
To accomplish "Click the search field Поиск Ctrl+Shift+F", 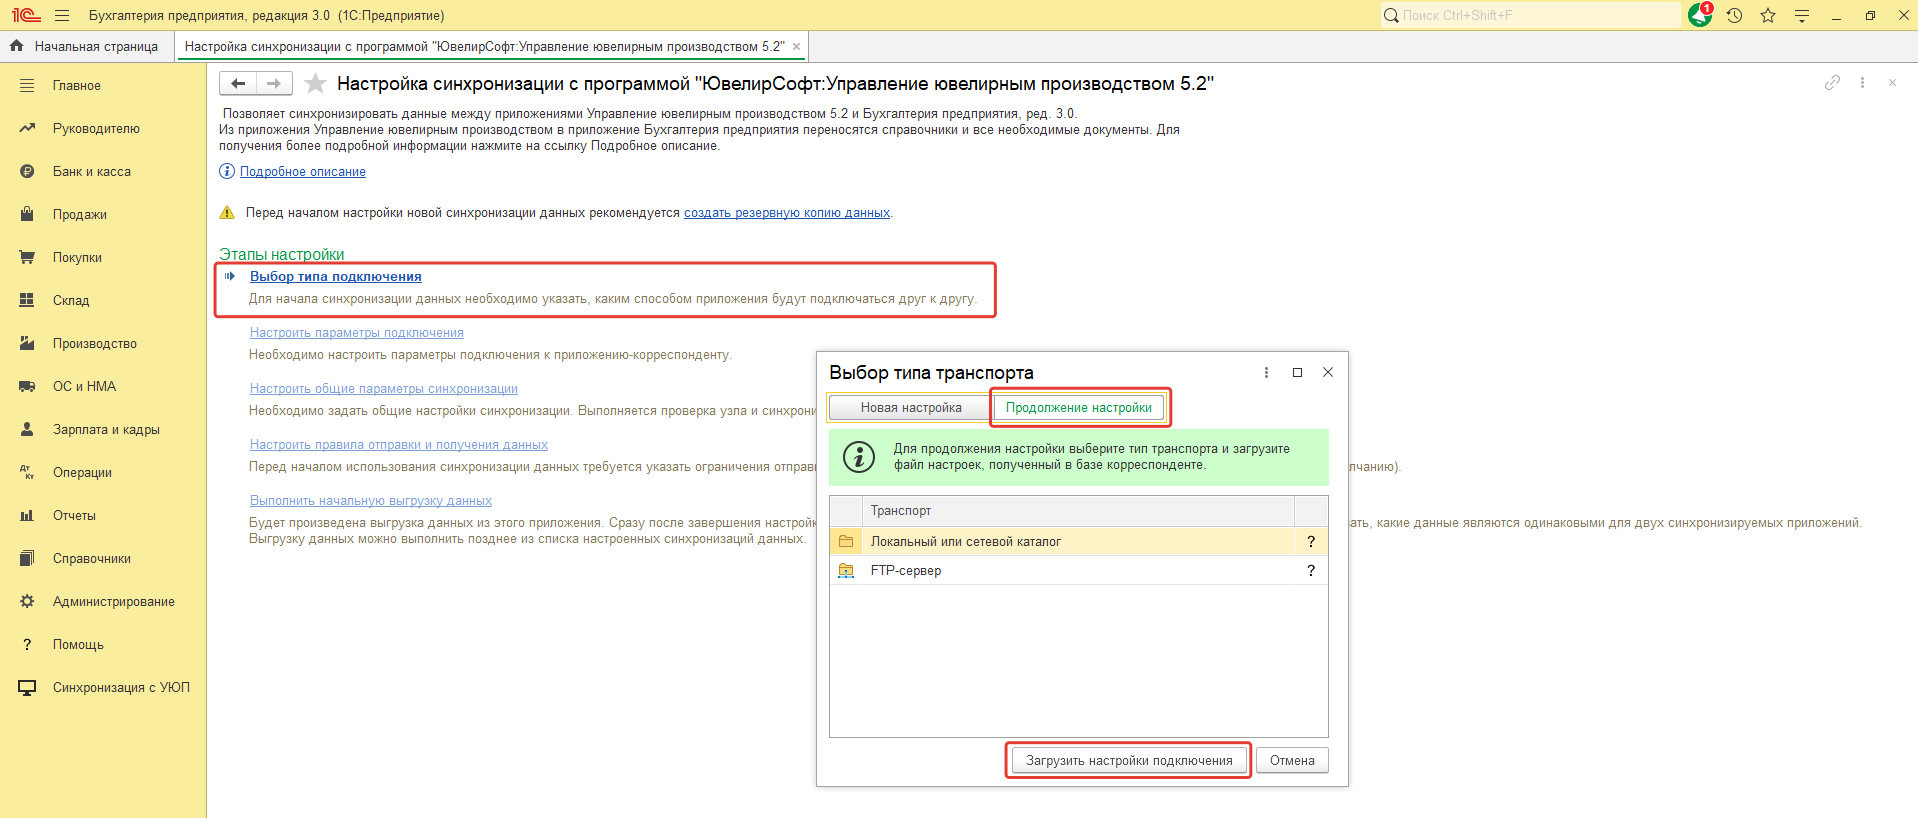I will pos(1531,15).
